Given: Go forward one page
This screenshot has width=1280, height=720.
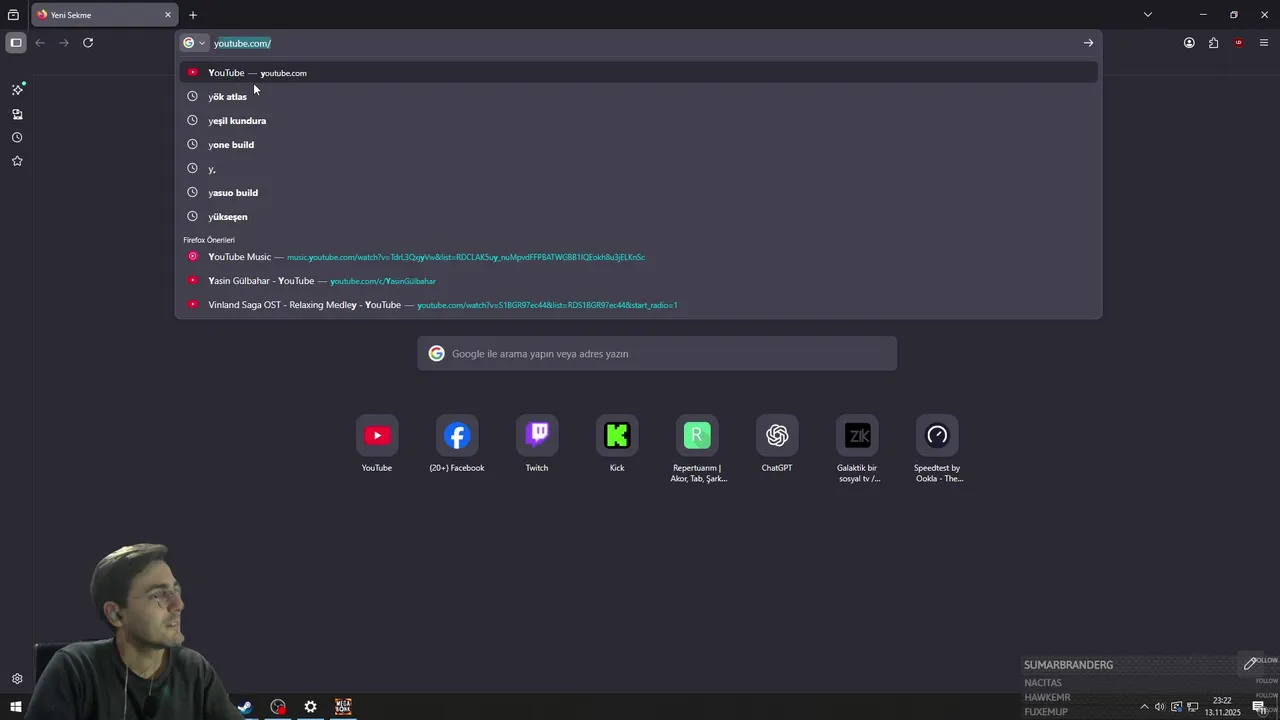Looking at the screenshot, I should click(64, 43).
